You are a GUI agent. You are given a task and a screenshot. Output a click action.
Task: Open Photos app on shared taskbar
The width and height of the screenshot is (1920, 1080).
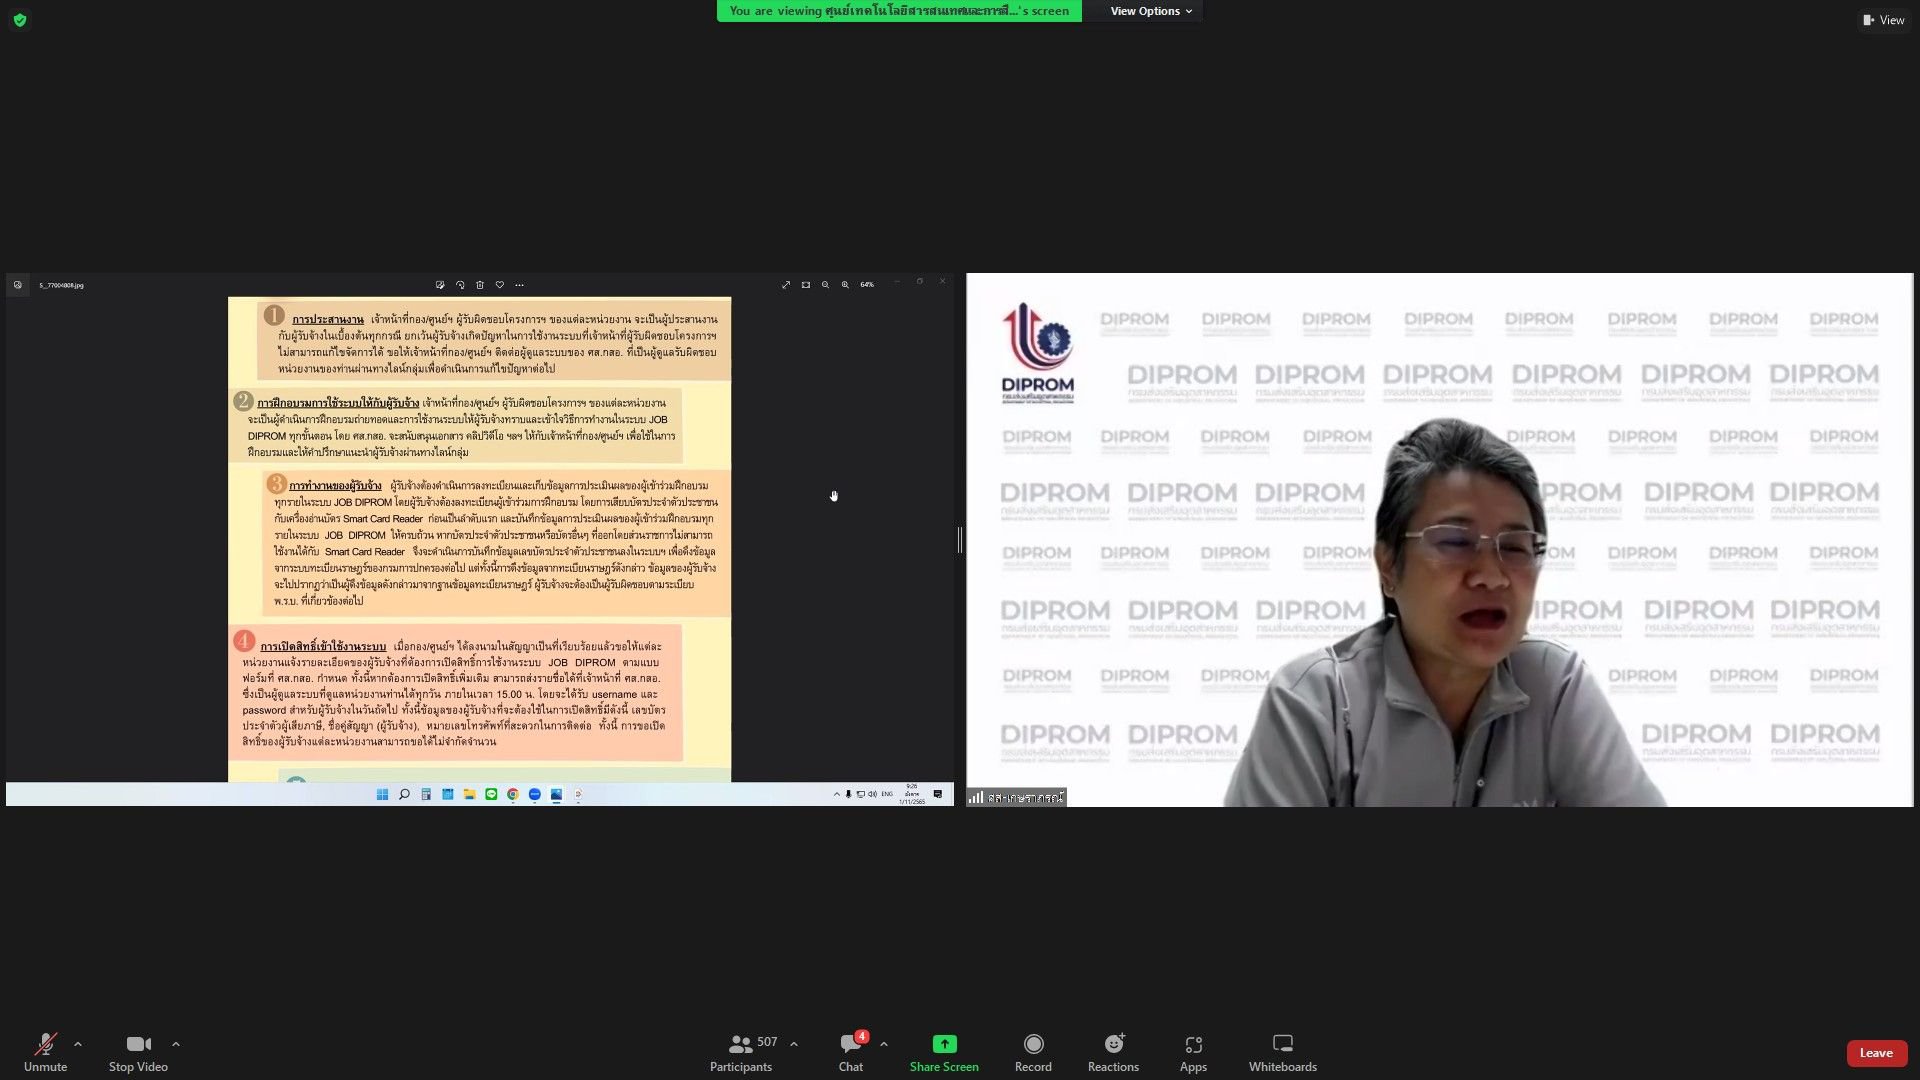(x=556, y=794)
